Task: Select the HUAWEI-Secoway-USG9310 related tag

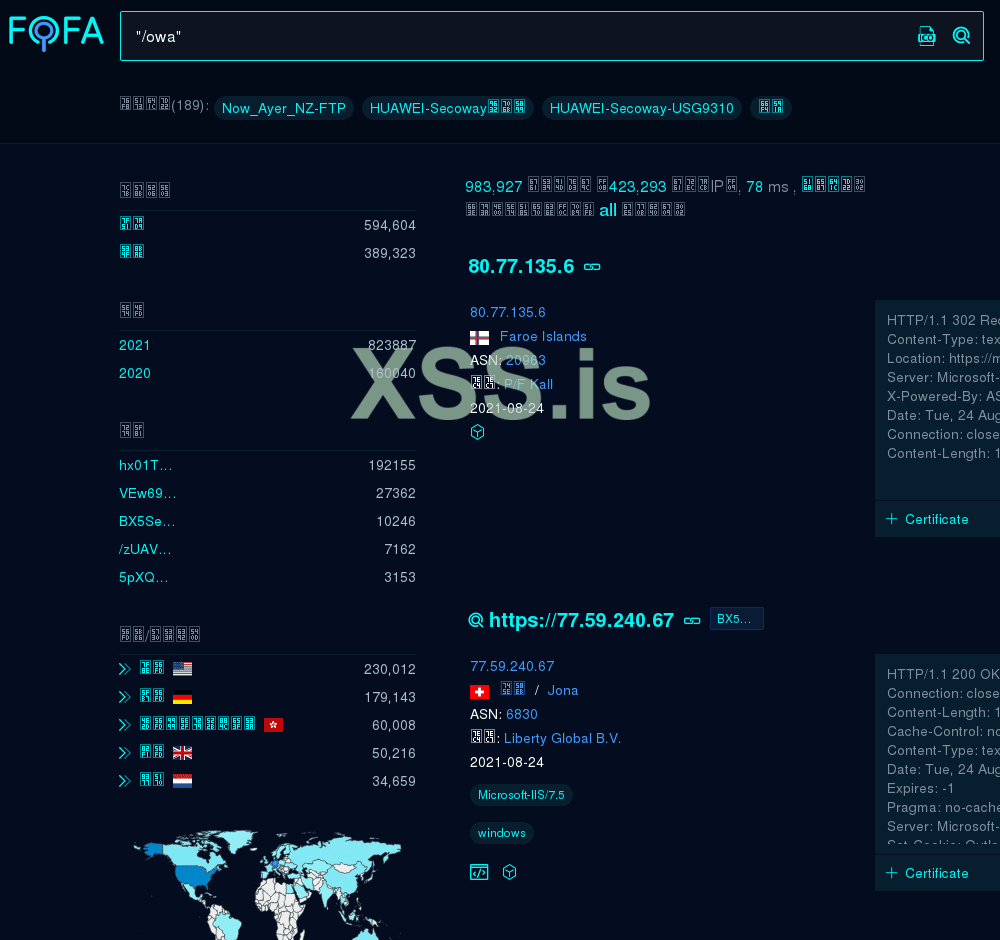Action: tap(642, 108)
